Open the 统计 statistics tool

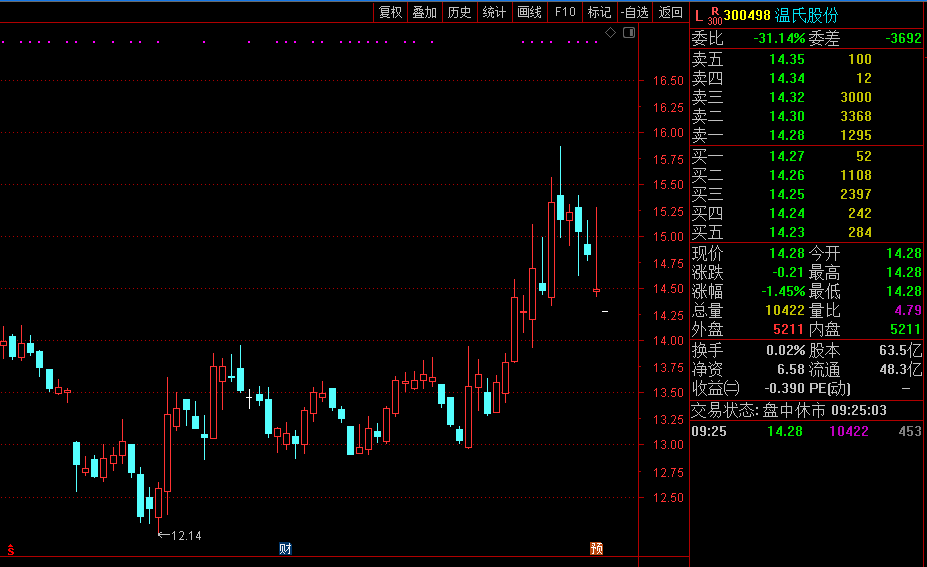[494, 12]
